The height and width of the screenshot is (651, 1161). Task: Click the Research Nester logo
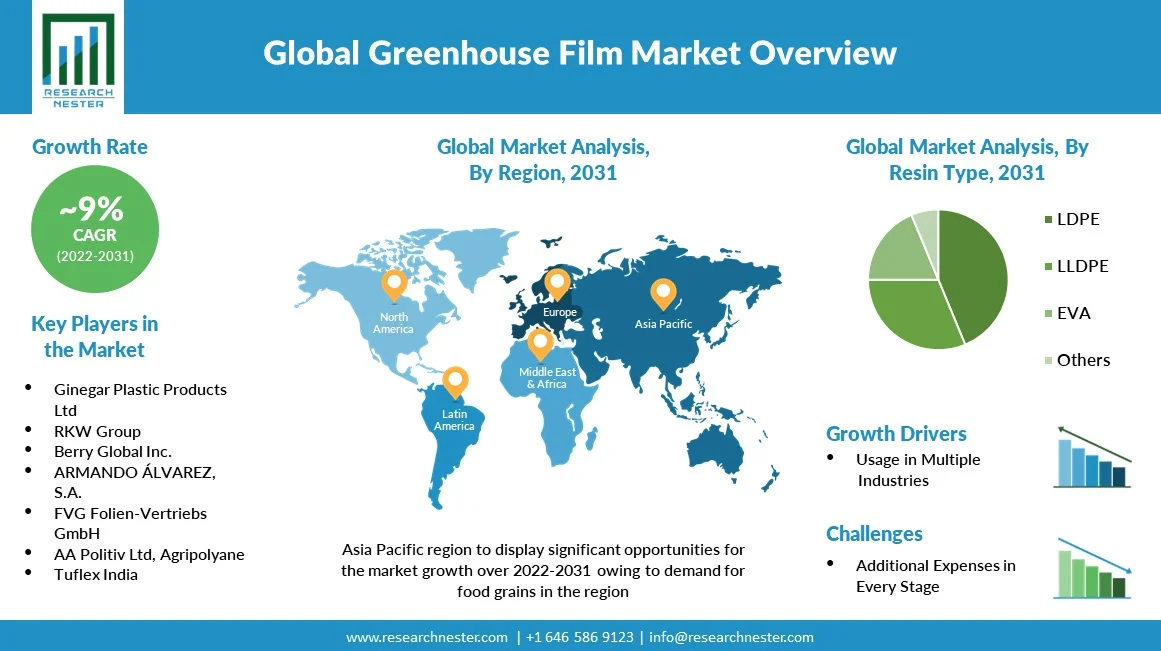(78, 58)
